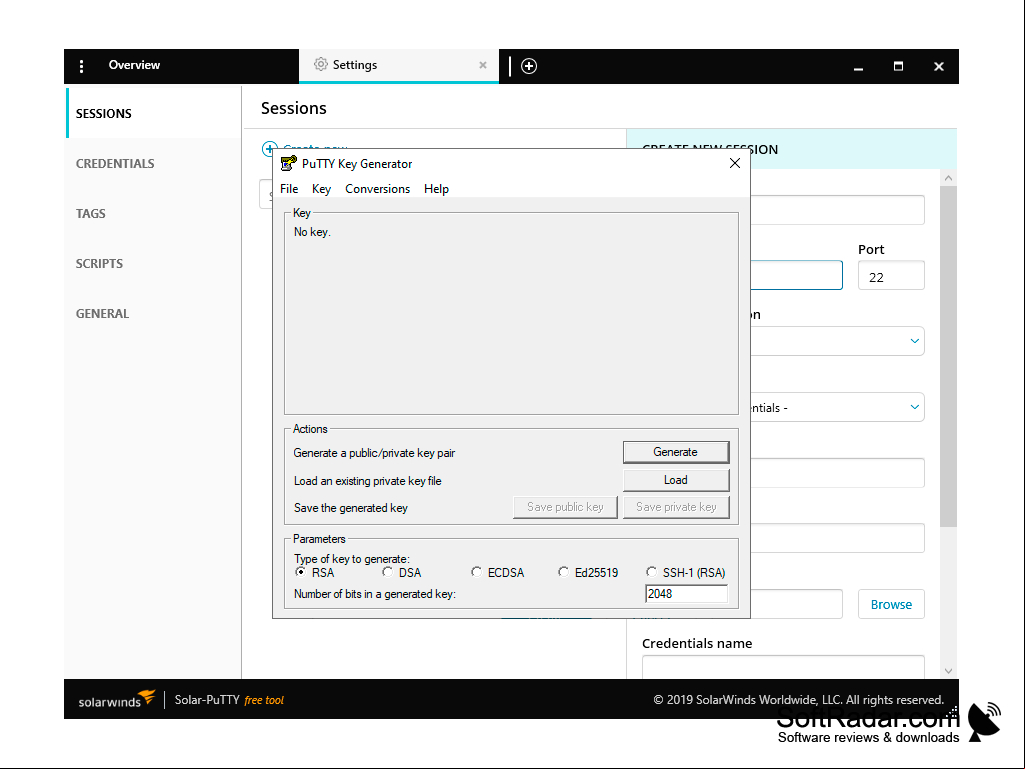
Task: Click scrollbar down arrow in session panel
Action: [949, 671]
